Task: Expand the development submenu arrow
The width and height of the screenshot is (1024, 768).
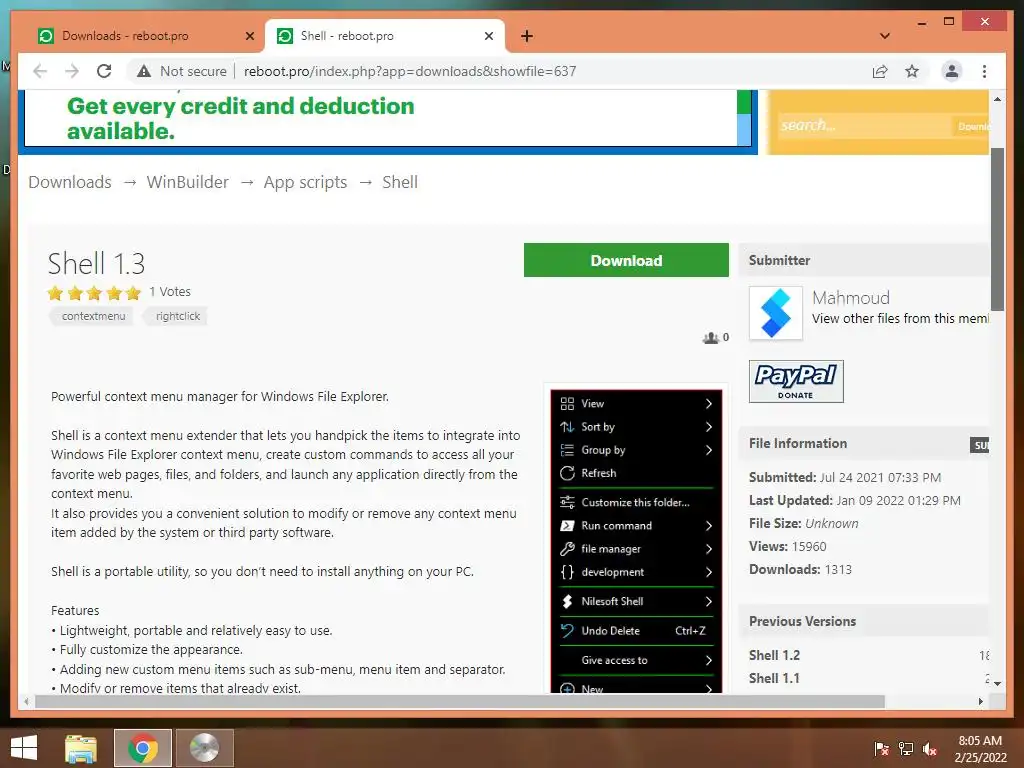Action: [709, 572]
